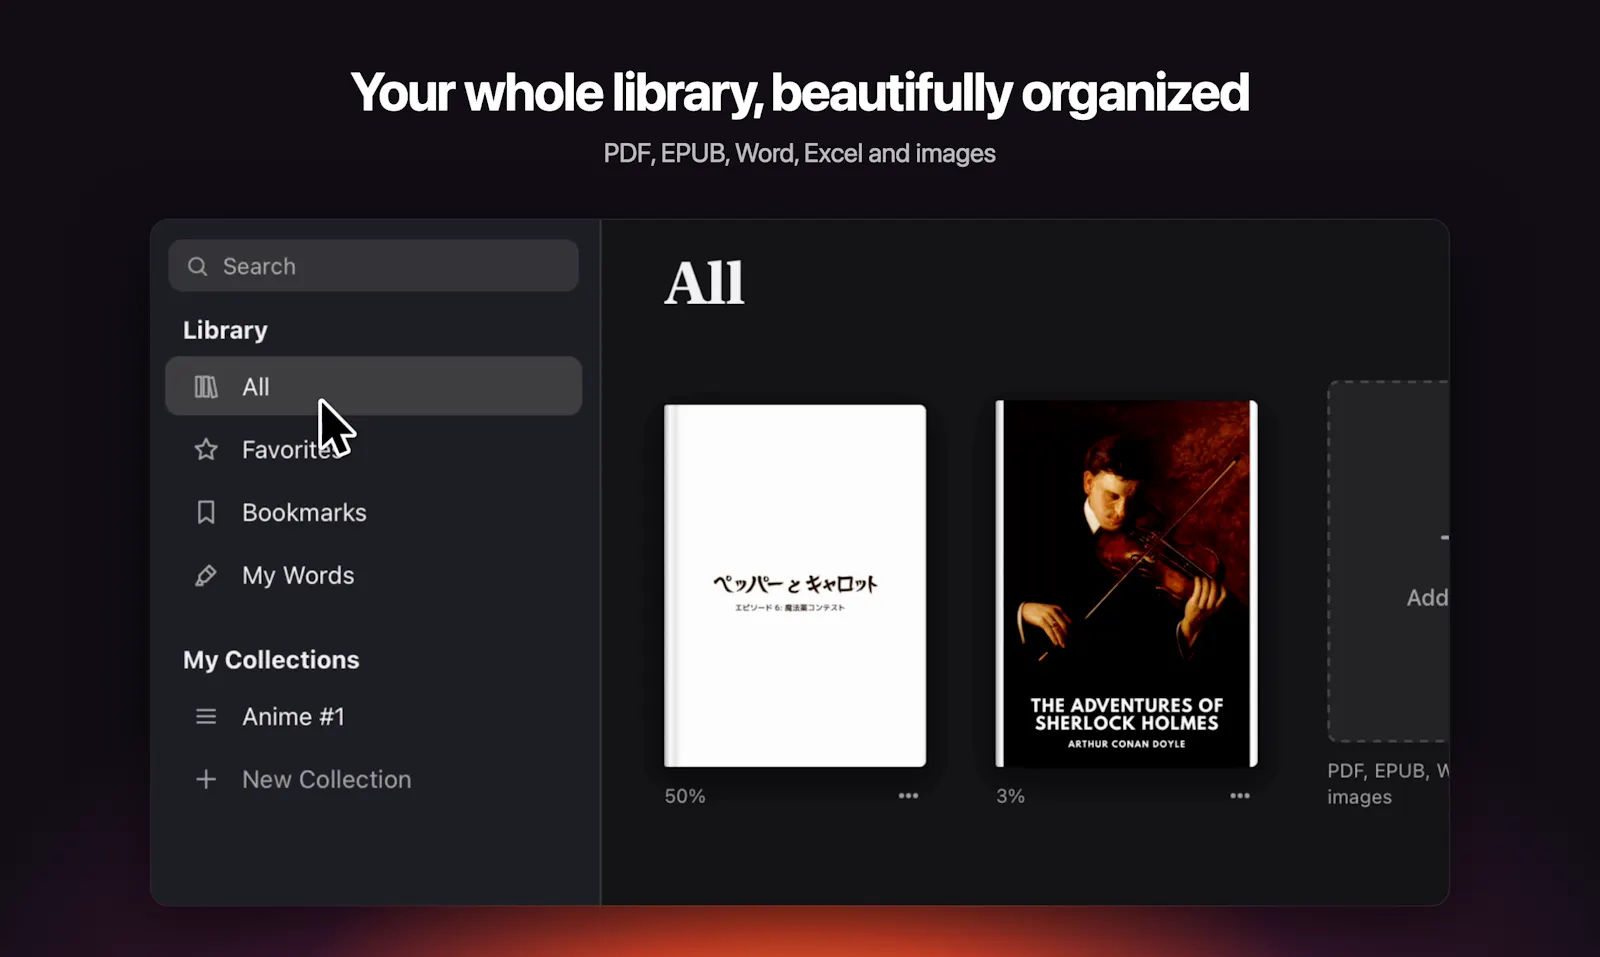Open the Bookmarks section
The width and height of the screenshot is (1600, 957).
[374, 513]
